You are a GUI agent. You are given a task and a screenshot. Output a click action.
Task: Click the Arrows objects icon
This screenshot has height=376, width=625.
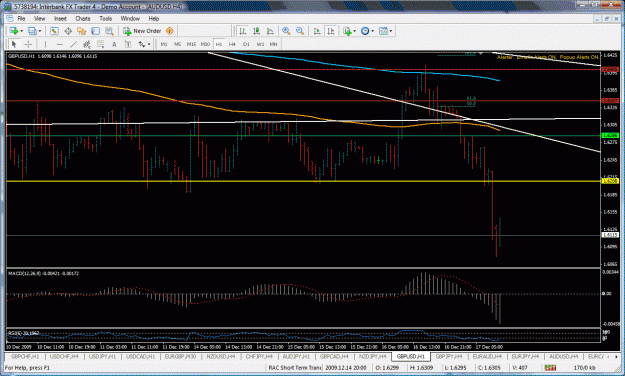point(142,44)
